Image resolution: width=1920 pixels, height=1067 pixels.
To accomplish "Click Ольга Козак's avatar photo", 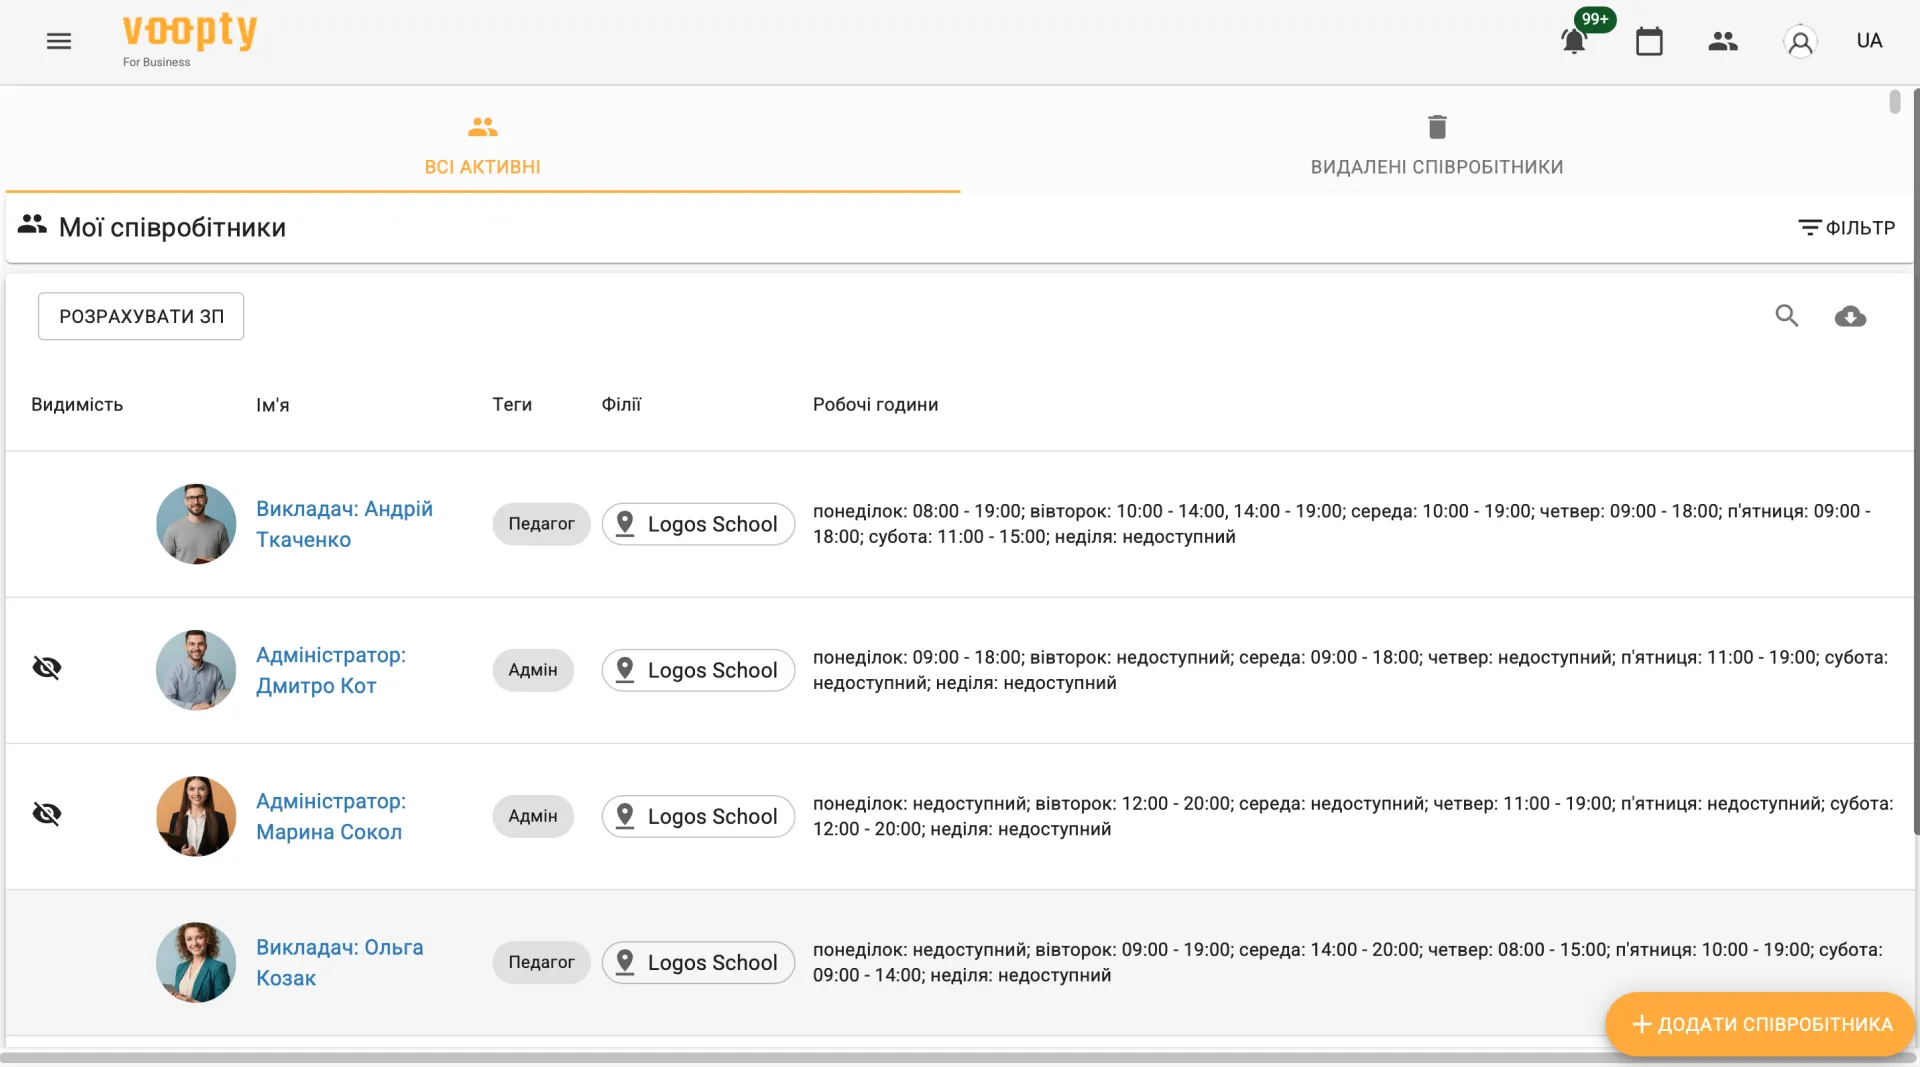I will click(196, 962).
